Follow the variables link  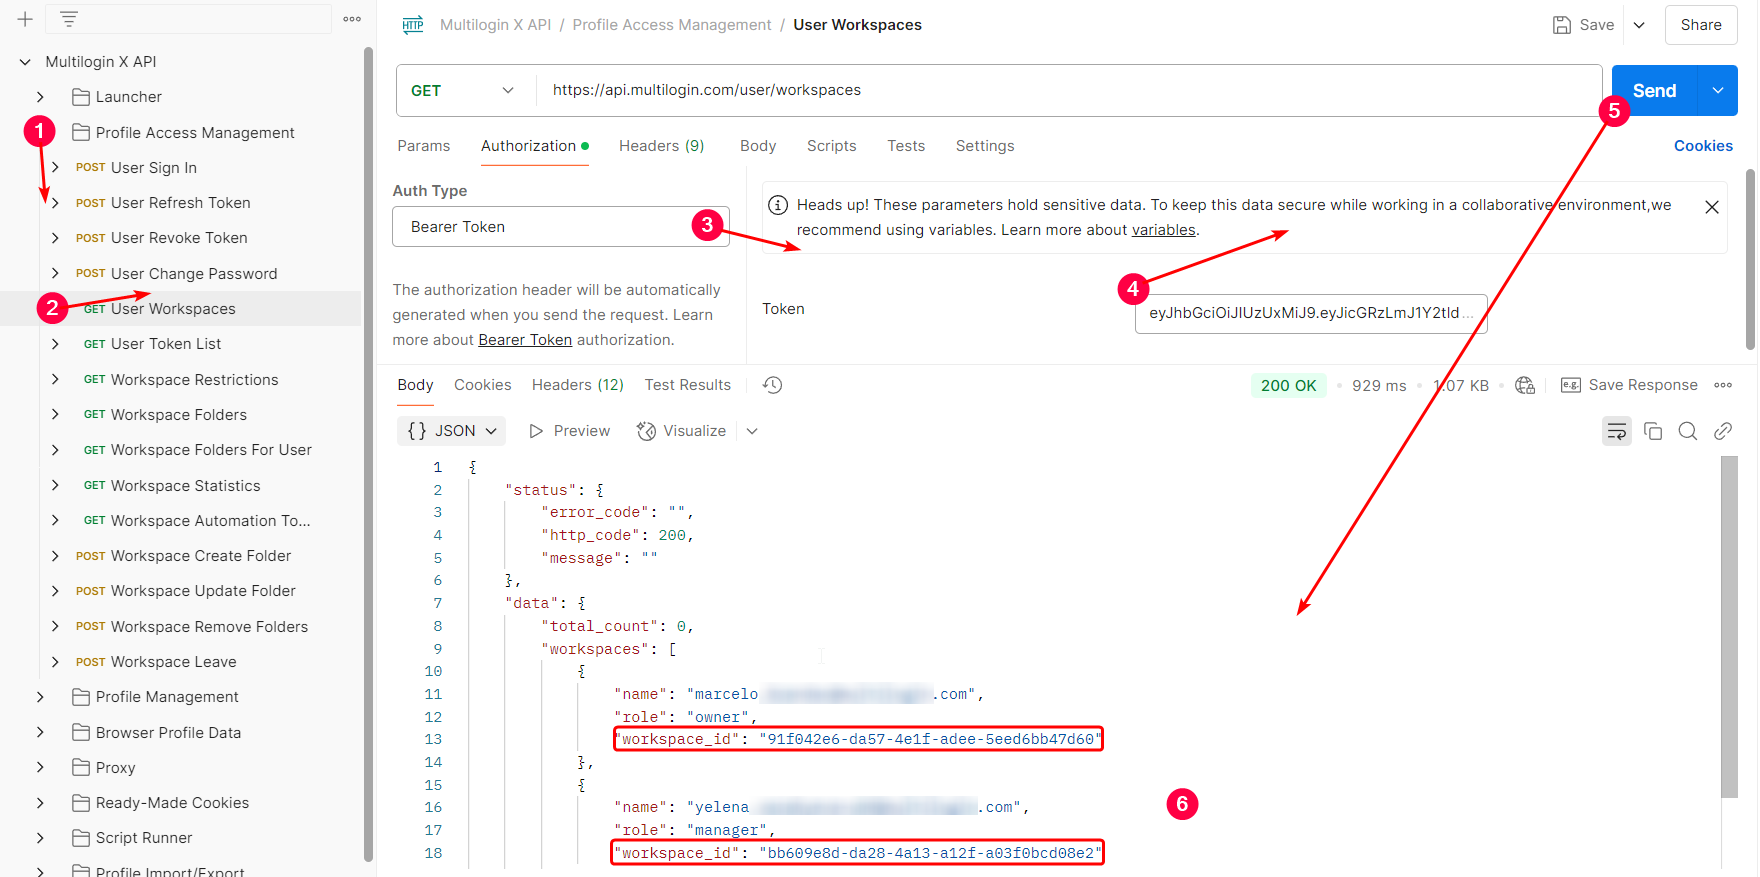tap(1163, 230)
